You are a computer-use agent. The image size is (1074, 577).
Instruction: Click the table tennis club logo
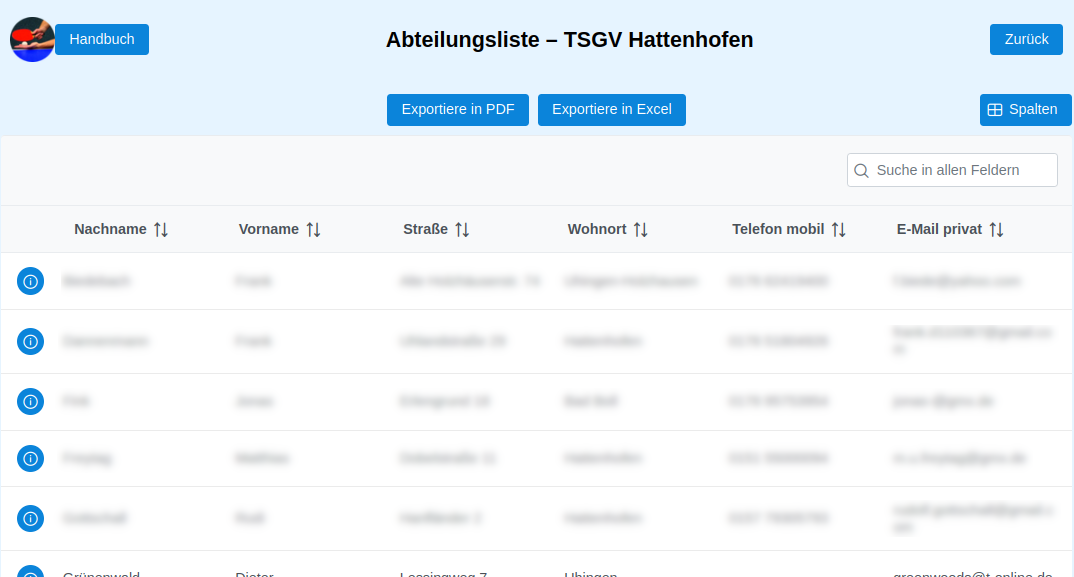(32, 39)
